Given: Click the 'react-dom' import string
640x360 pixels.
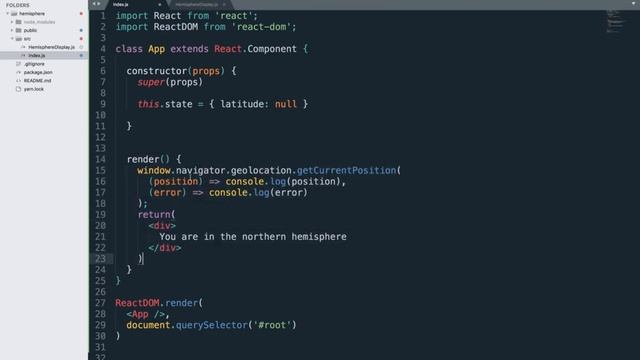Looking at the screenshot, I should (x=261, y=27).
